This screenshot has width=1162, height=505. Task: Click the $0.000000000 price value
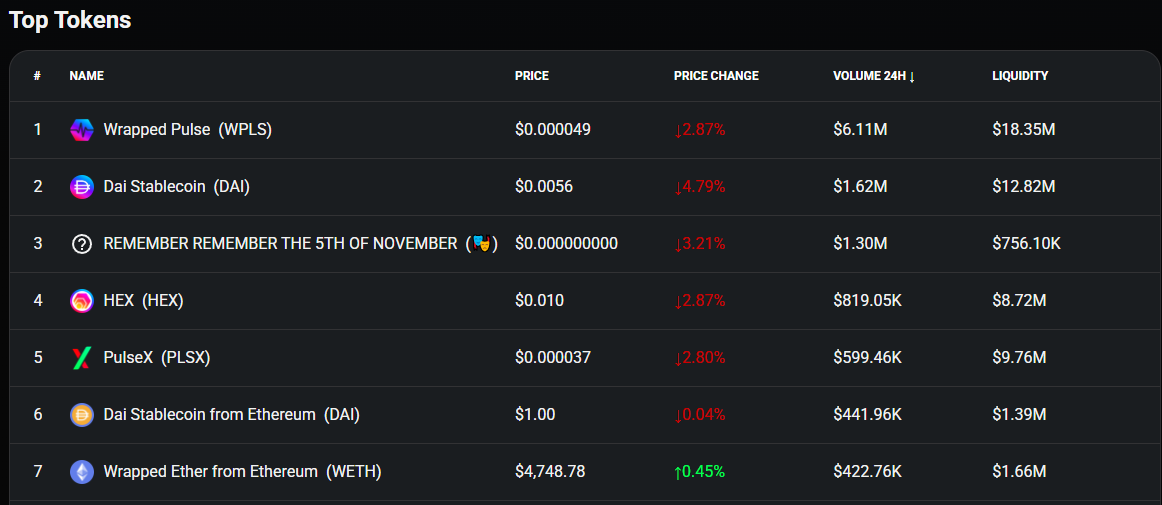pos(566,243)
